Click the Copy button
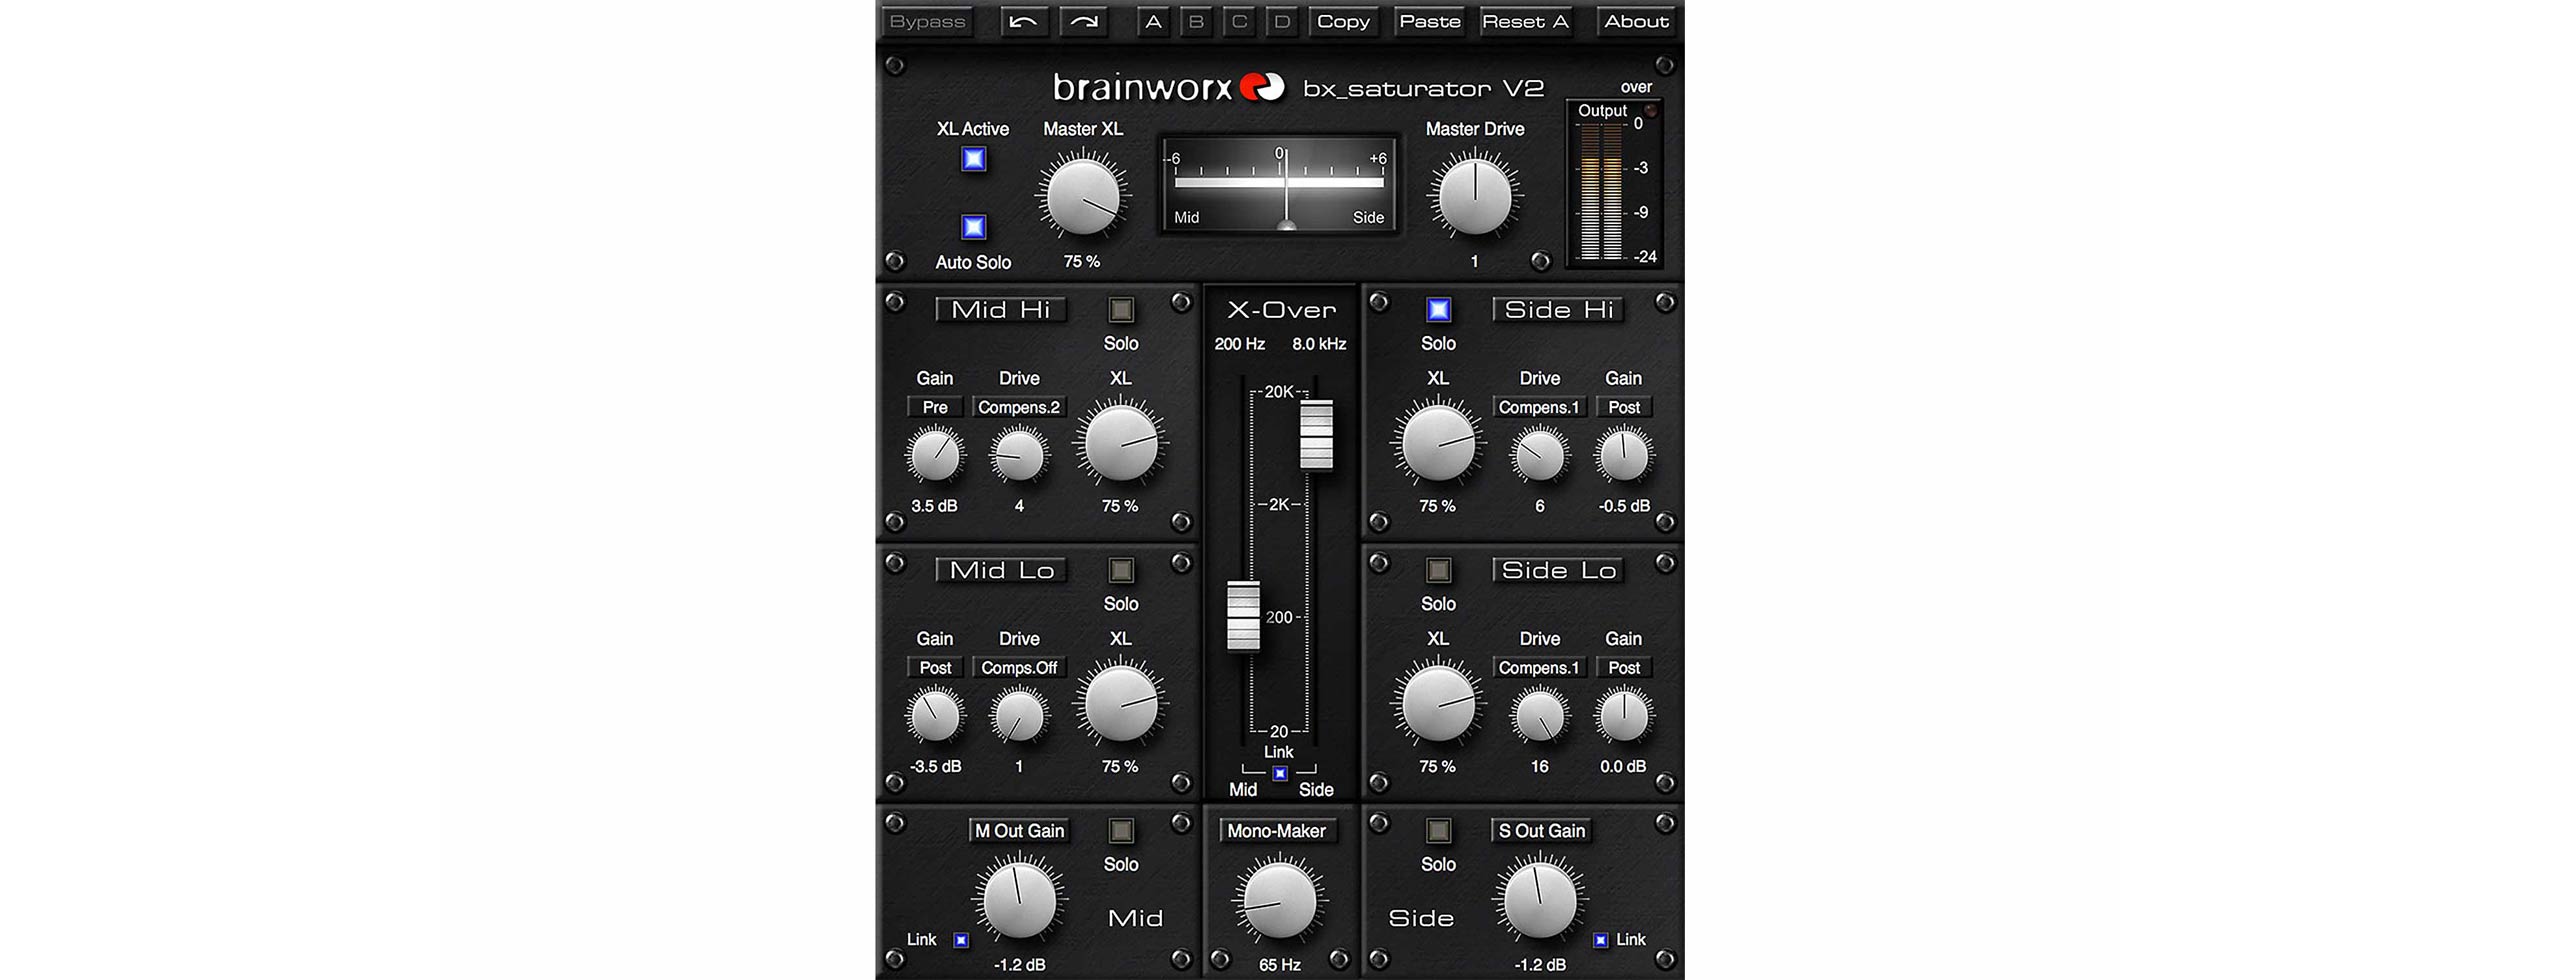The height and width of the screenshot is (980, 2560). coord(1343,22)
